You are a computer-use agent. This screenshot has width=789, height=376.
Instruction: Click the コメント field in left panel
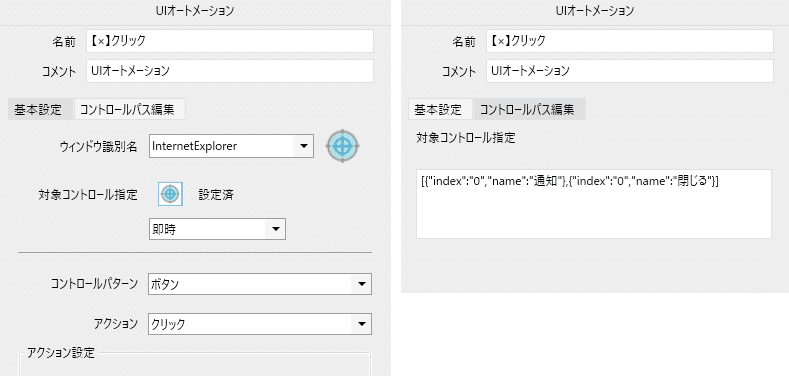229,71
